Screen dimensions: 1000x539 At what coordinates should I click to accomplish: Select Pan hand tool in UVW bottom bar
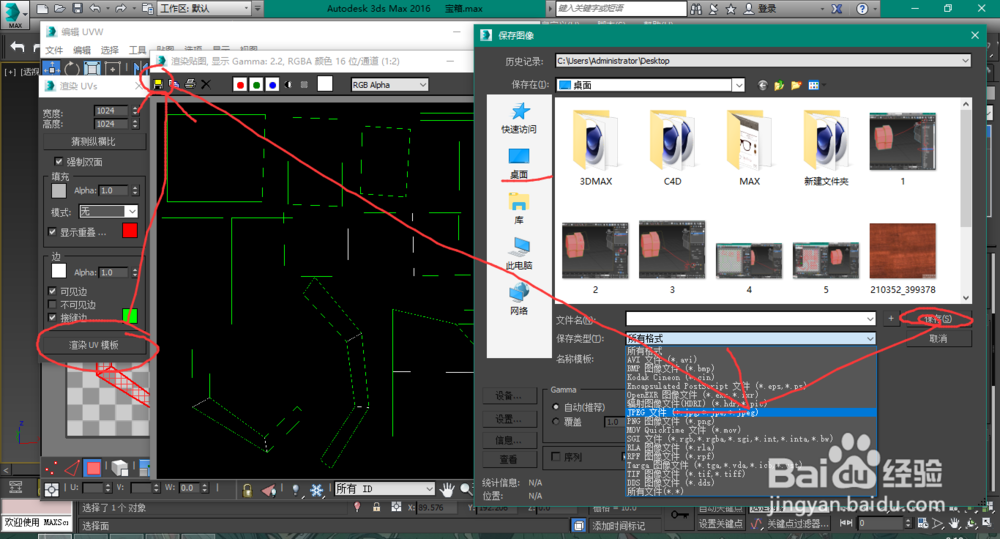click(x=447, y=489)
